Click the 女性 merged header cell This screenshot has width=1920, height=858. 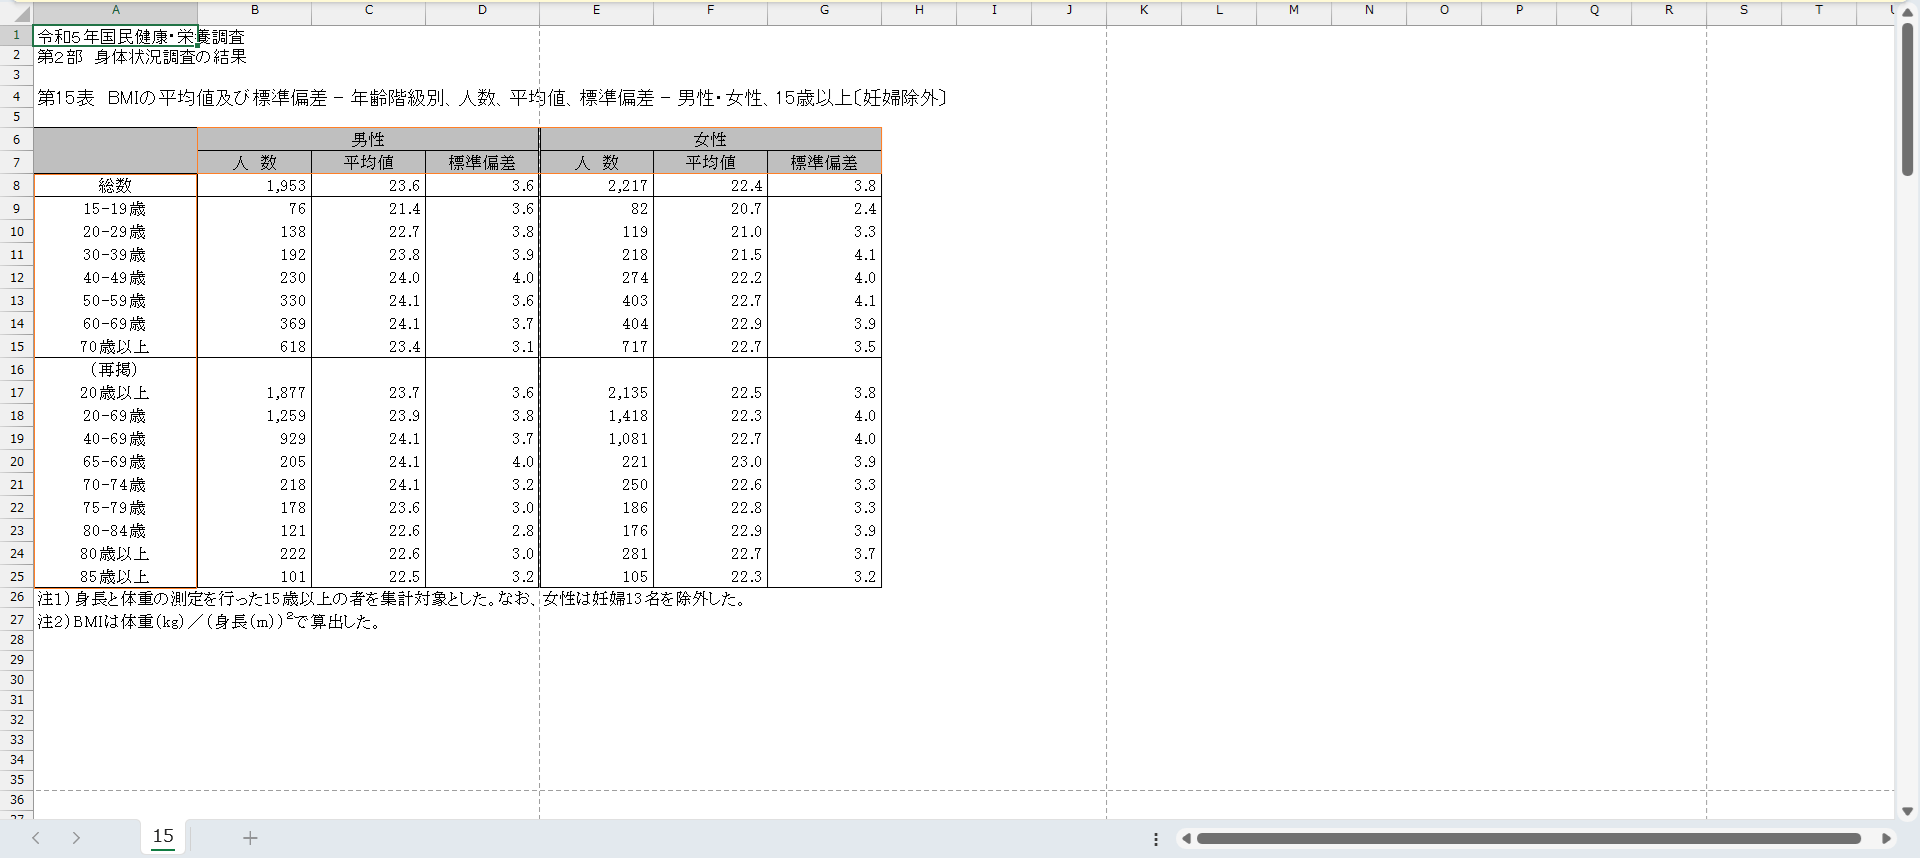[x=710, y=139]
